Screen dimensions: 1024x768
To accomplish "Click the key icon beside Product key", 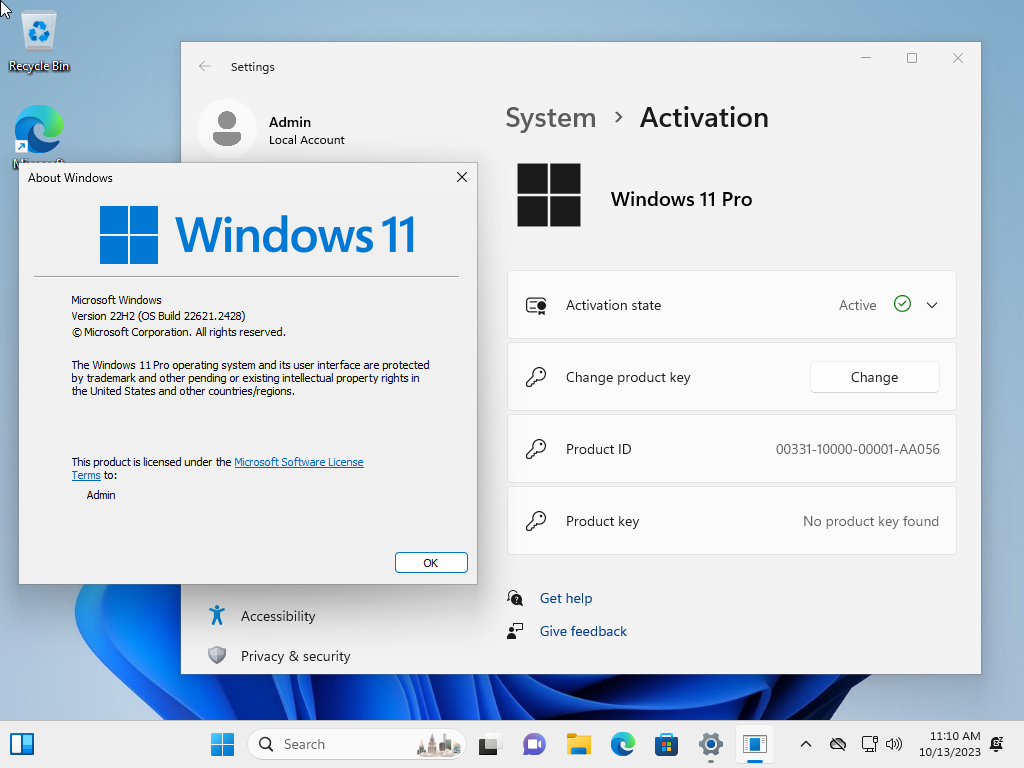I will click(536, 521).
